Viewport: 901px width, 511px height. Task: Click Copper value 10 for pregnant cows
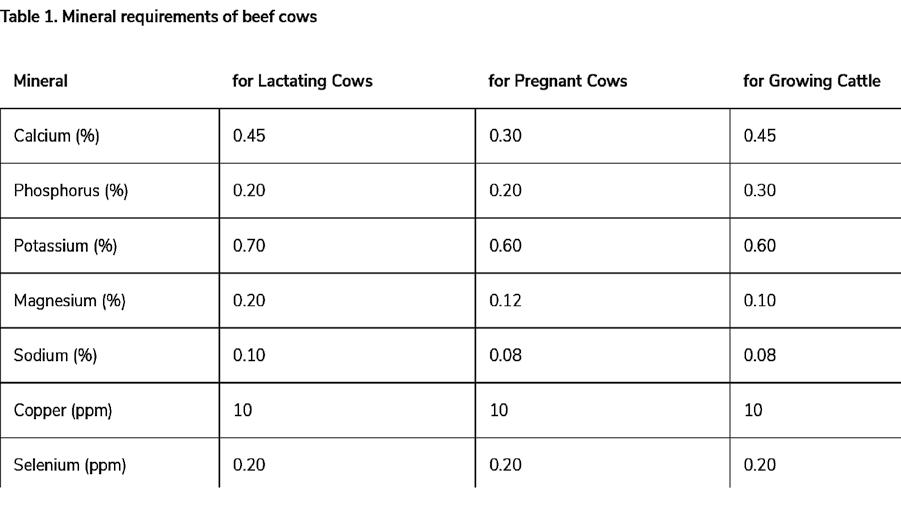click(x=499, y=410)
